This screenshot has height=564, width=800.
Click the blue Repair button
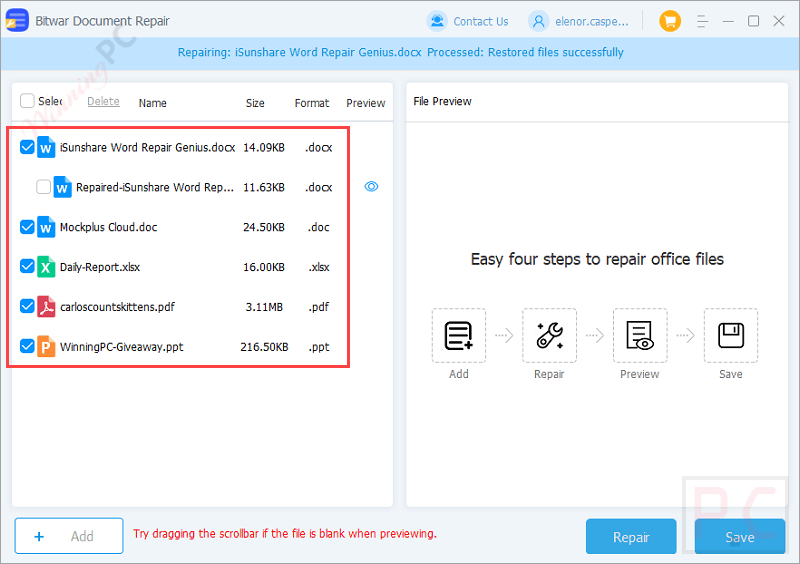pos(631,536)
